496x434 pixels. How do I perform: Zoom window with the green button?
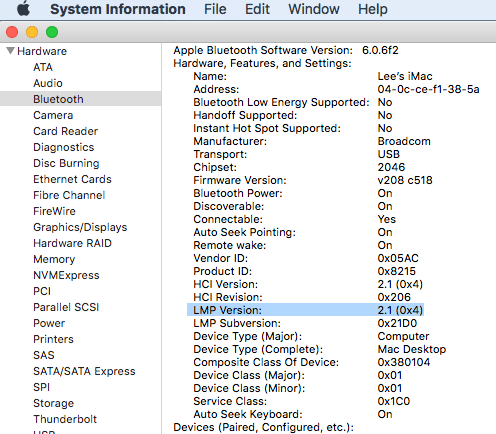point(52,32)
